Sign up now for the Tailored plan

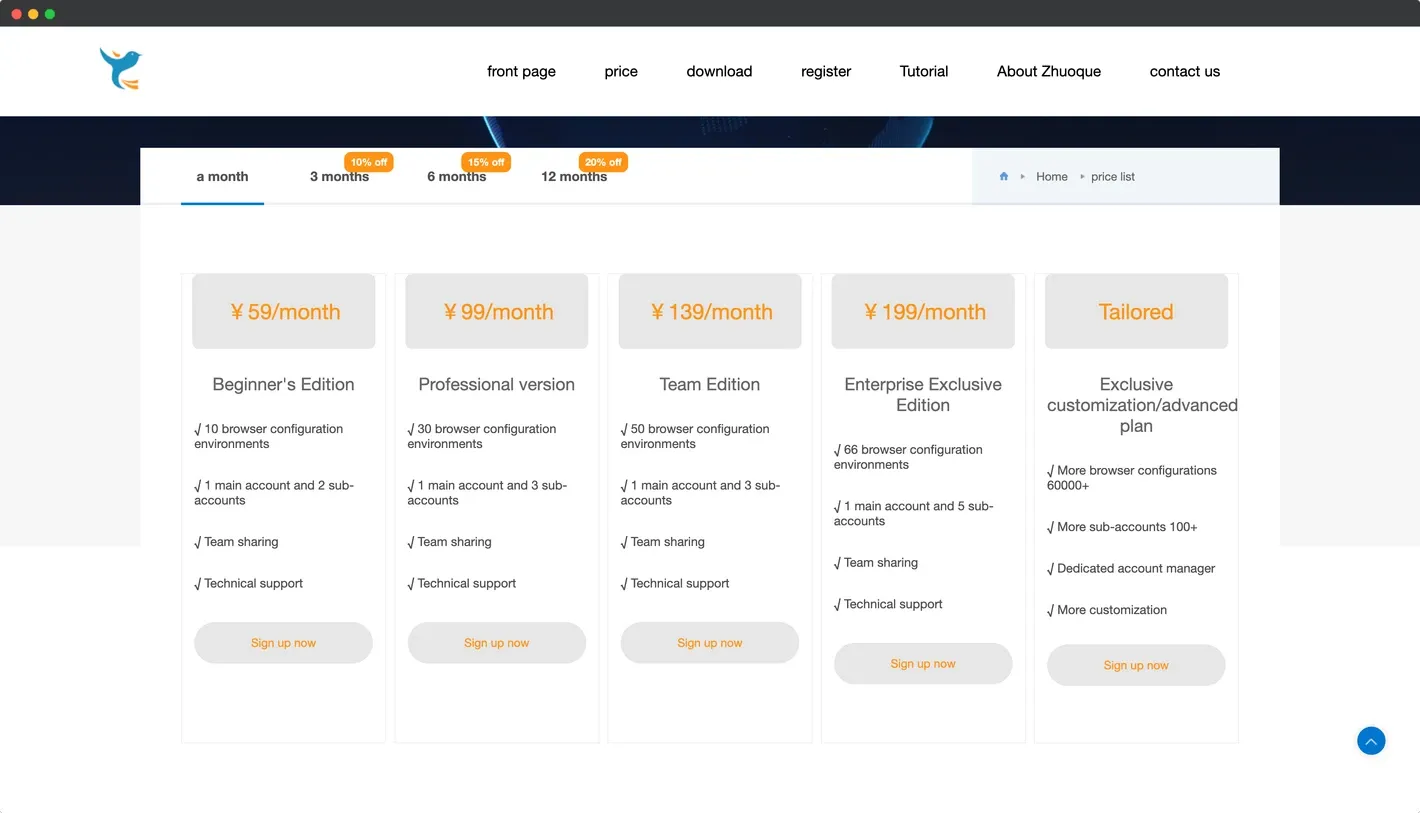pyautogui.click(x=1136, y=665)
